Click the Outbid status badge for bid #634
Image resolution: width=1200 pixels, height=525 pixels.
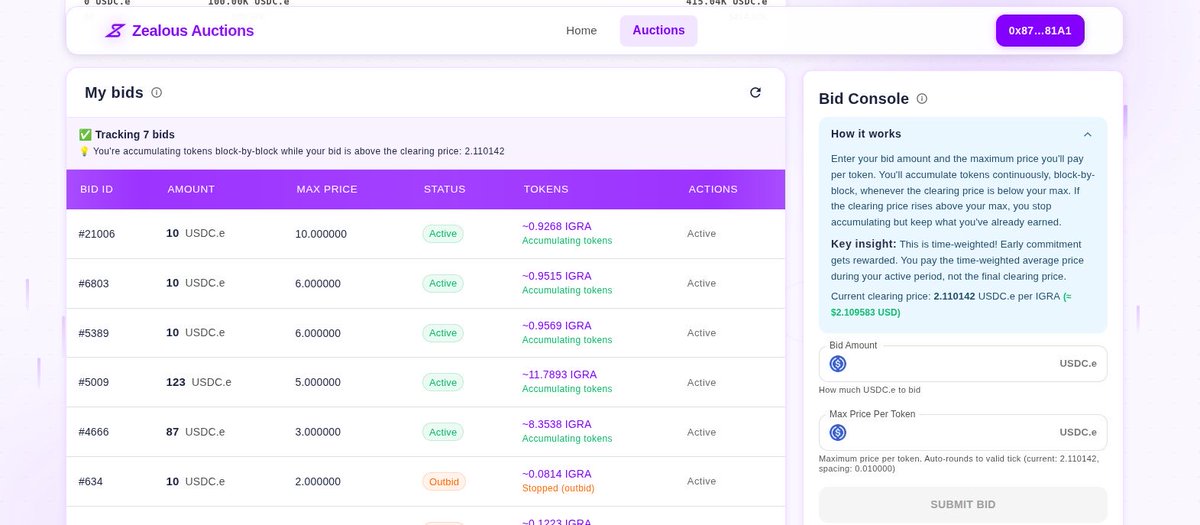pos(444,481)
